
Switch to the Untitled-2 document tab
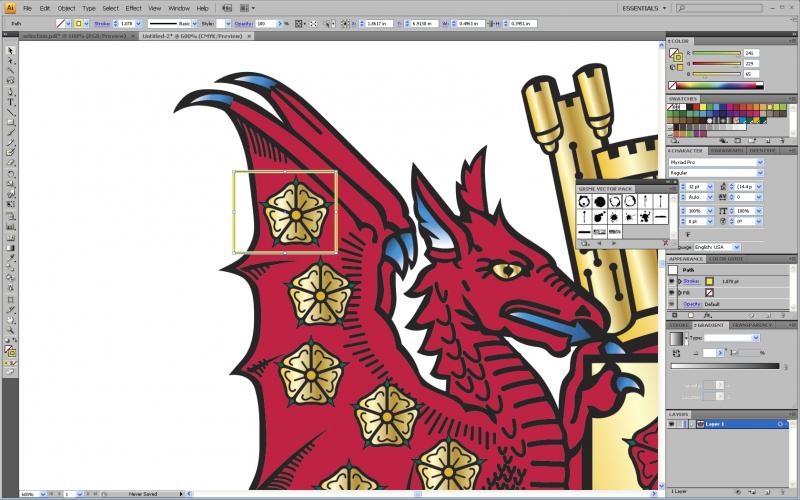click(196, 36)
